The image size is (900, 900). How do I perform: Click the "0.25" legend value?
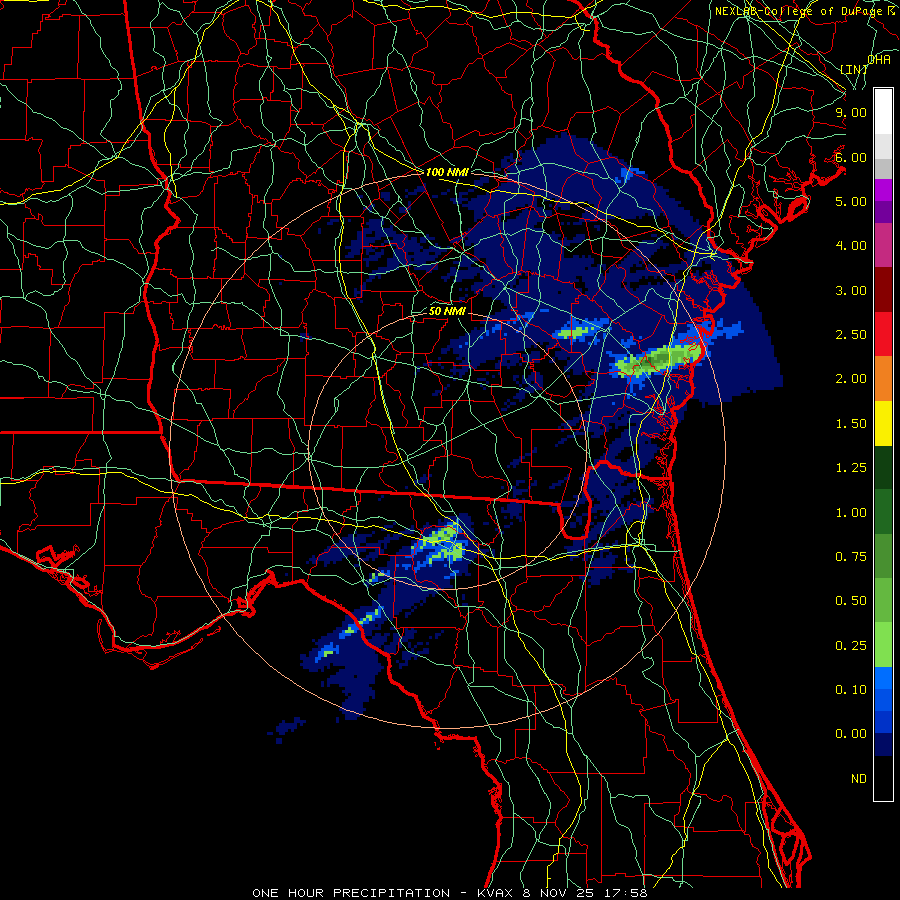851,646
